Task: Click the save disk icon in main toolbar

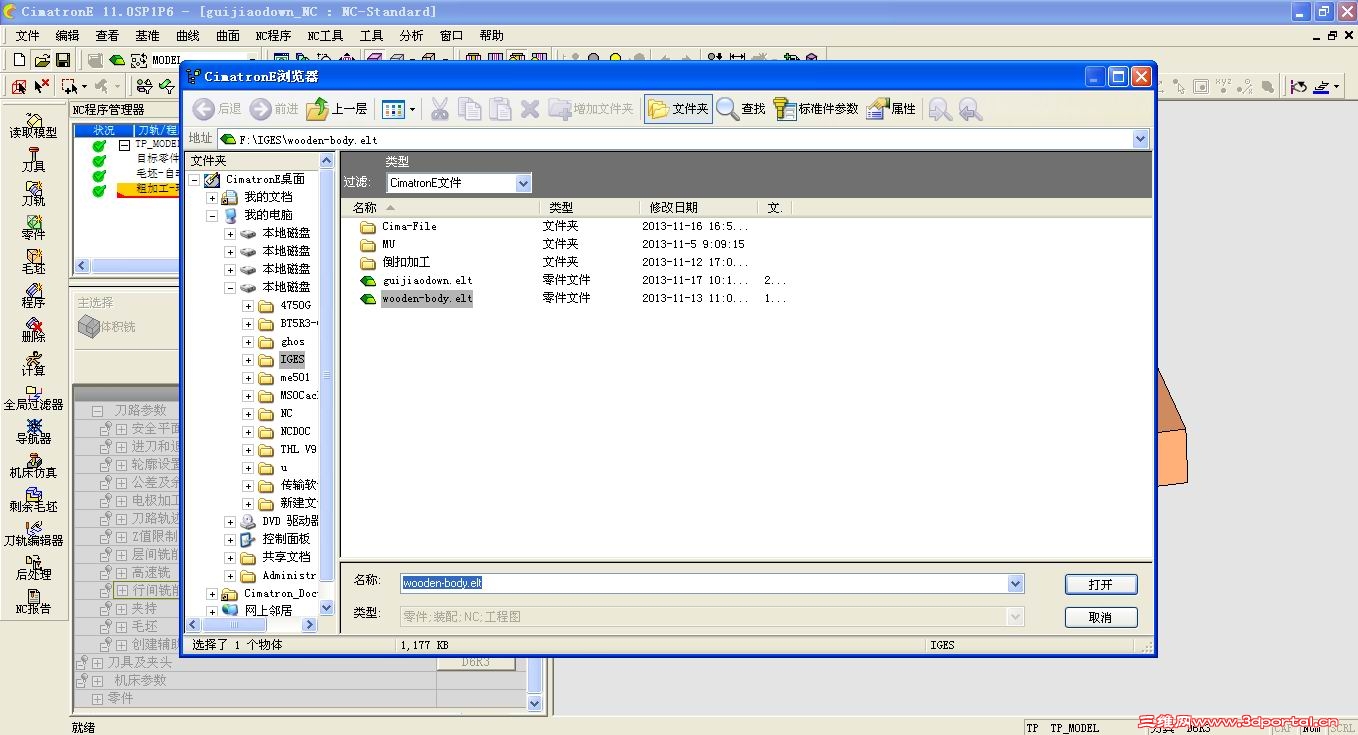Action: coord(62,61)
